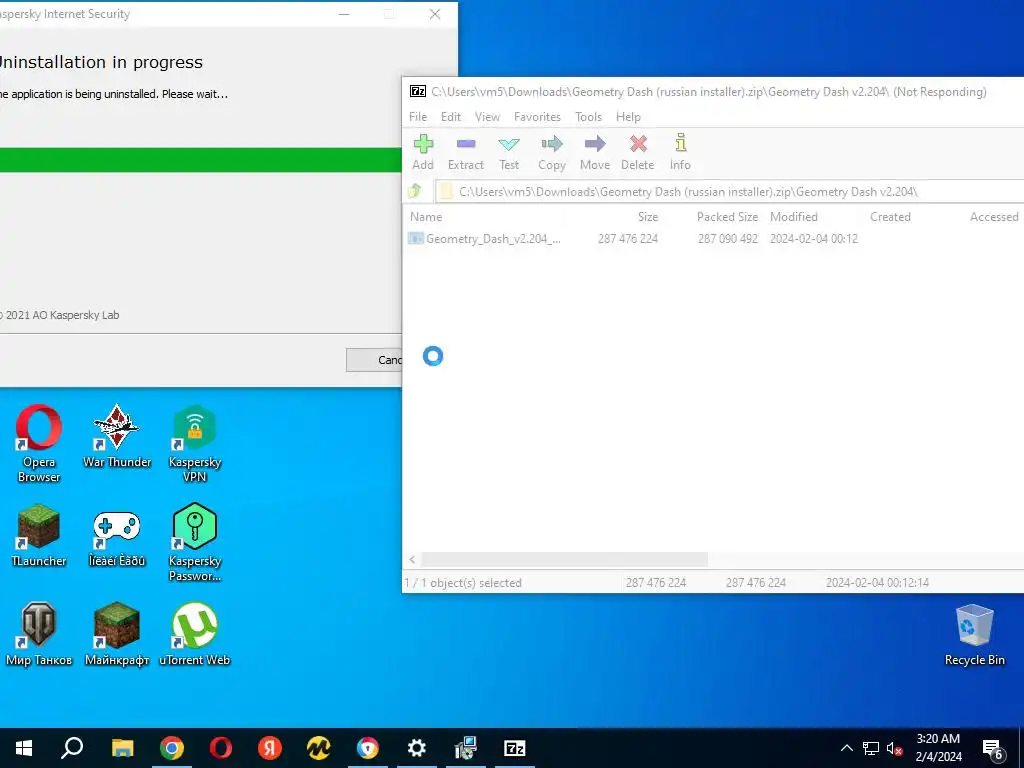Select Kaspersky VPN desktop shortcut

coord(195,443)
